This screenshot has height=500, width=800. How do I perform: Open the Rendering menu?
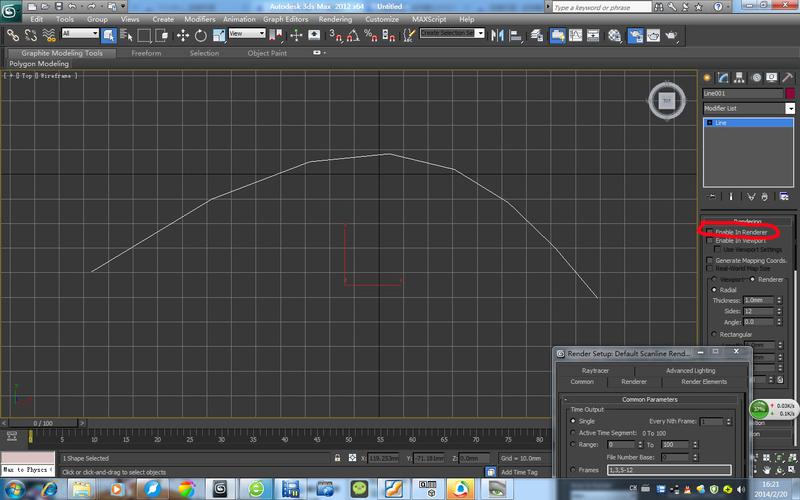pos(334,19)
